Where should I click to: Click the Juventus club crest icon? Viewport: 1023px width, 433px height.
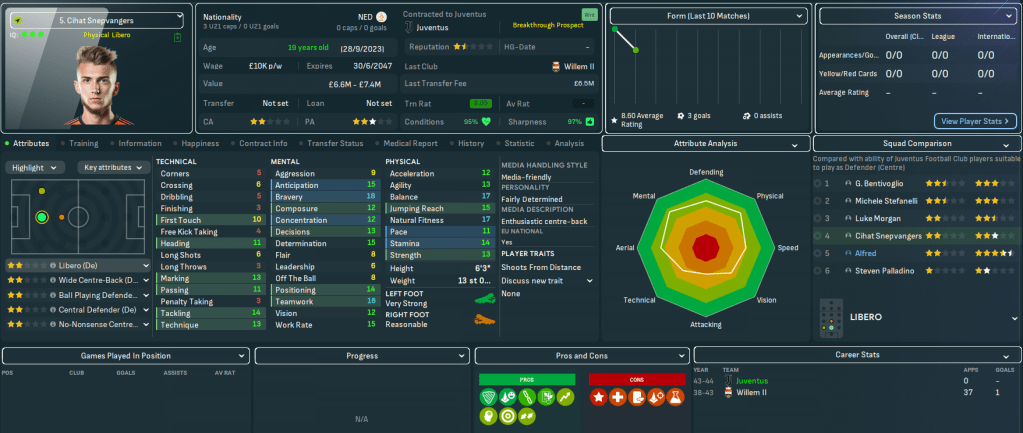(410, 28)
